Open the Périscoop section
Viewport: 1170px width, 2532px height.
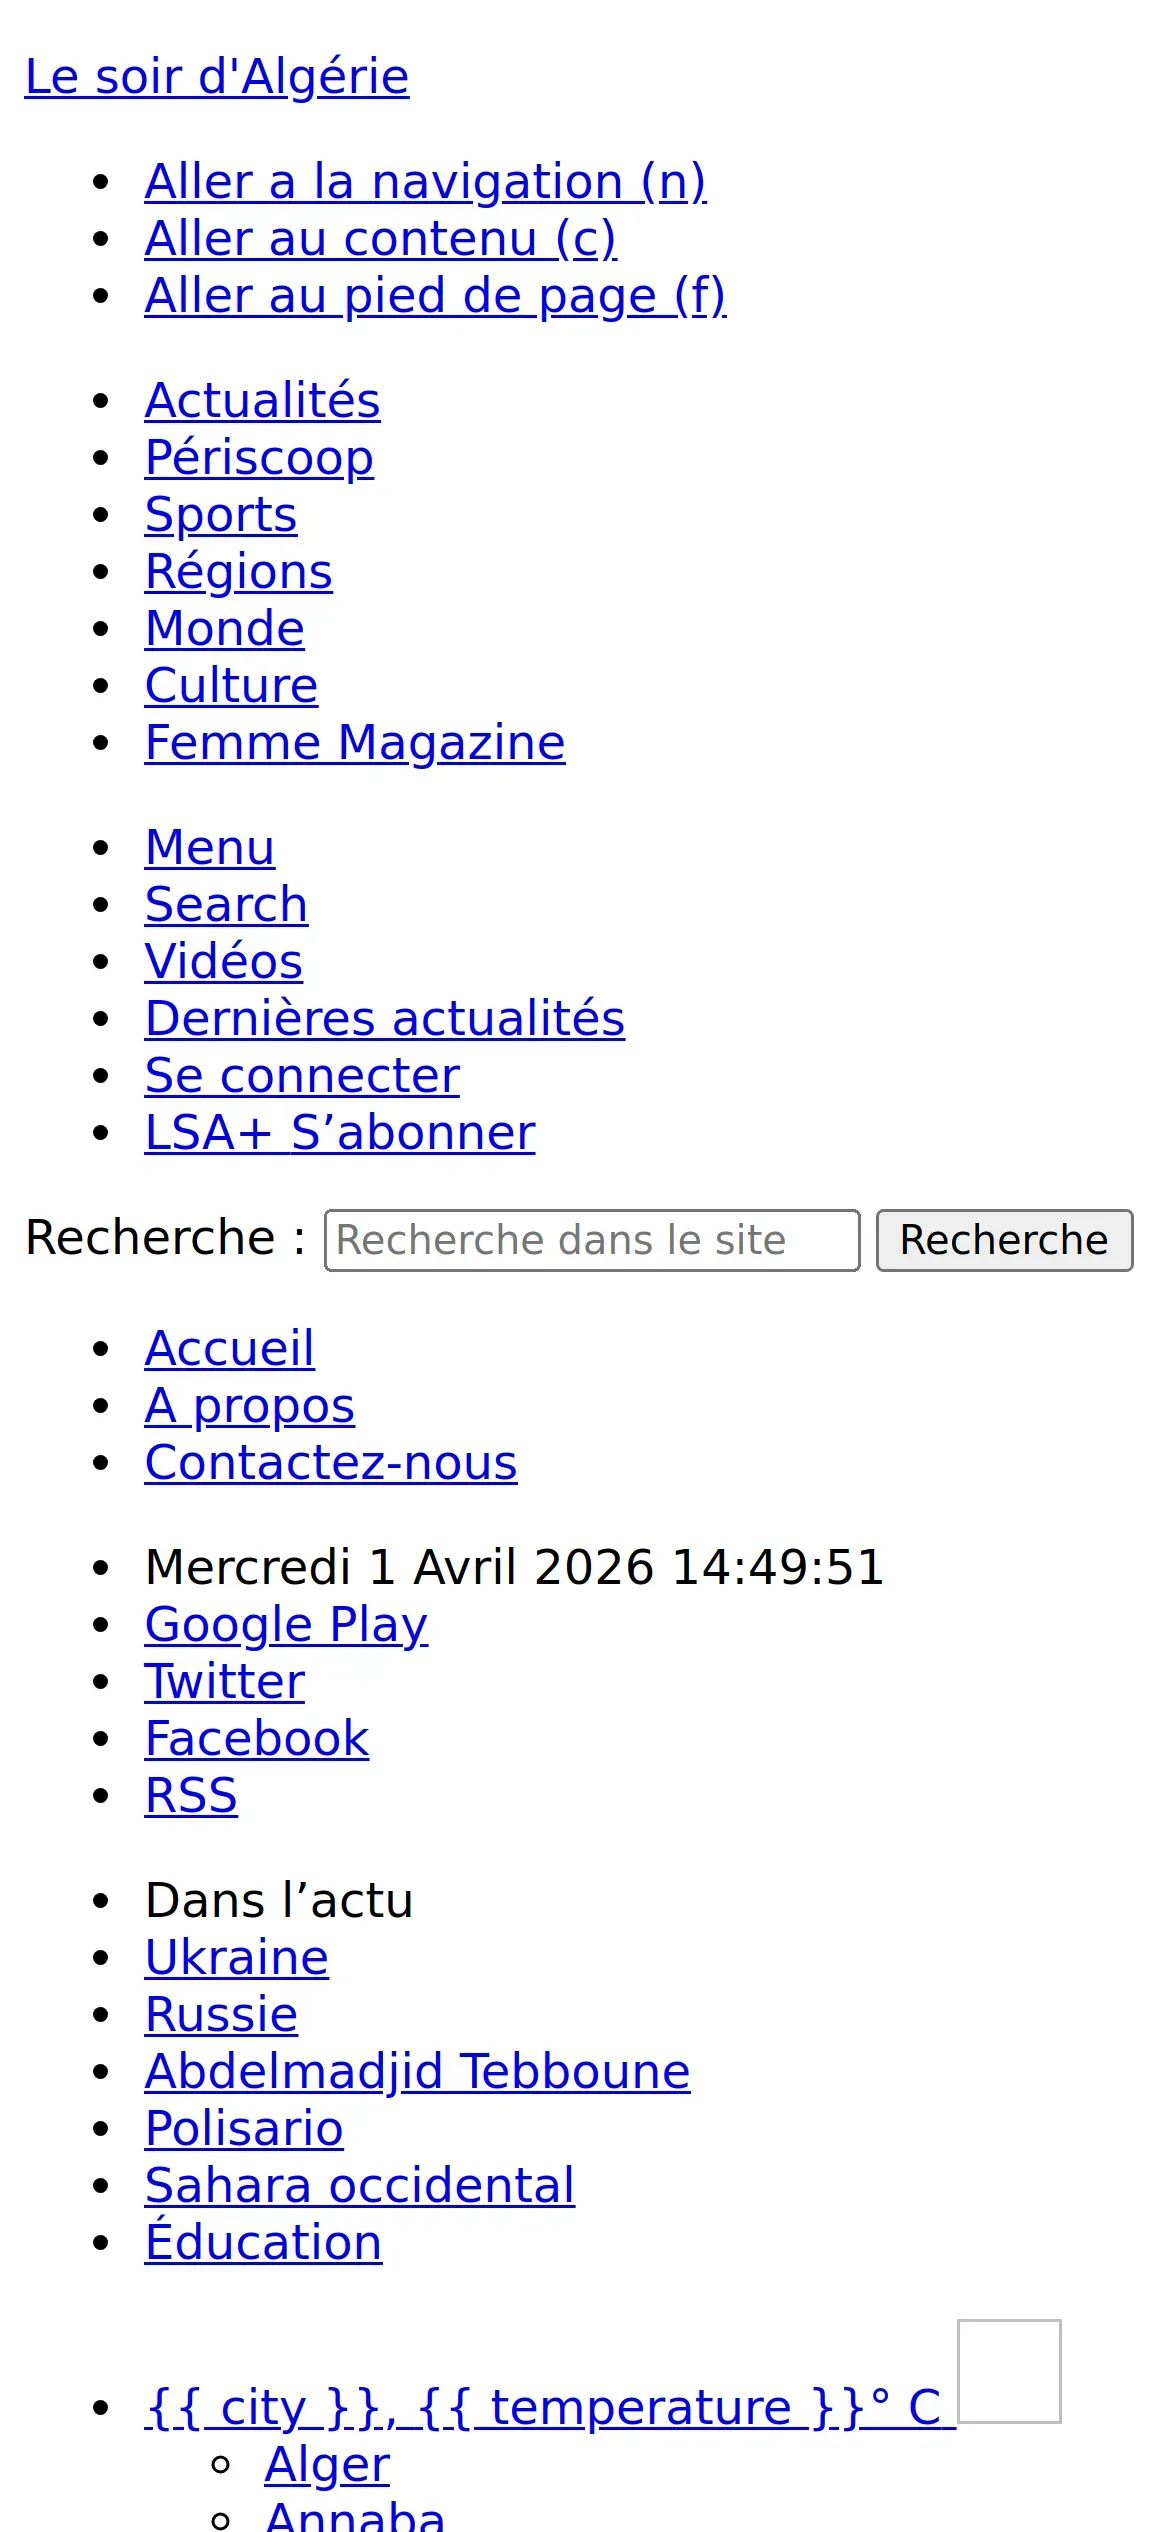coord(259,457)
